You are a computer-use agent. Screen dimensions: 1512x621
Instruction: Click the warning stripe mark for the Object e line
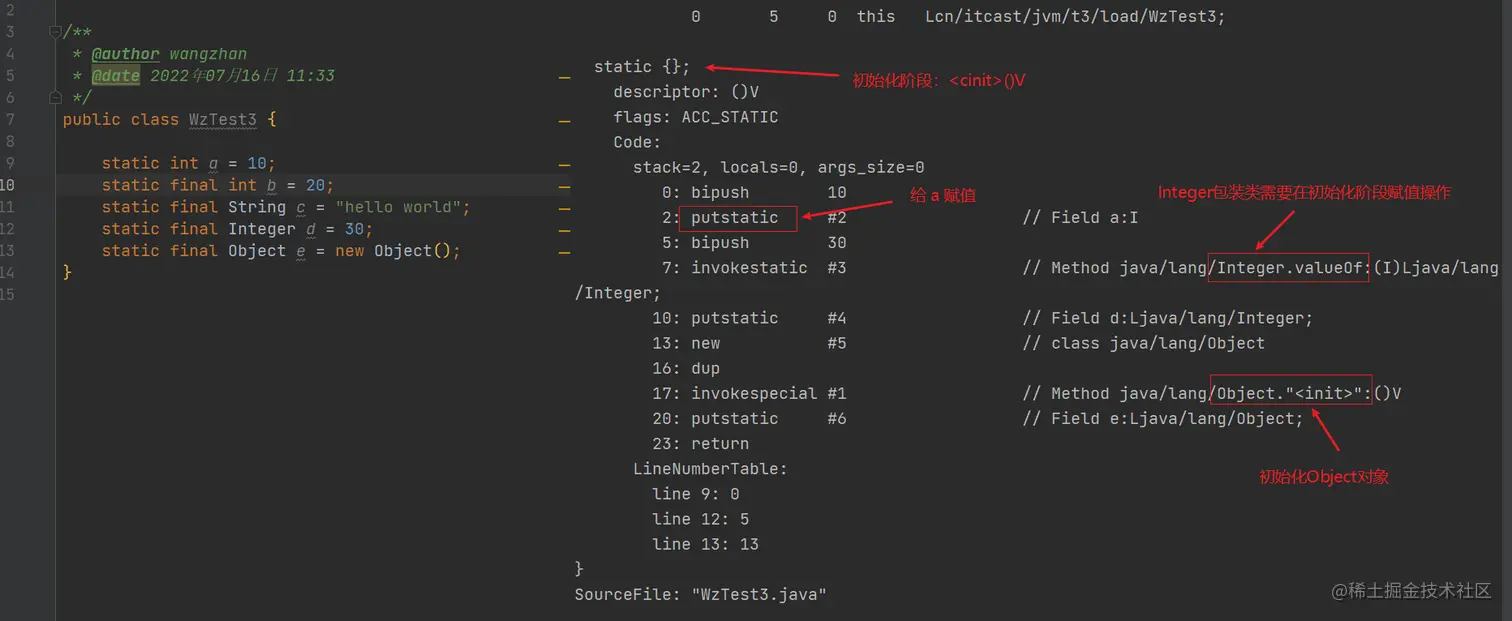point(564,253)
